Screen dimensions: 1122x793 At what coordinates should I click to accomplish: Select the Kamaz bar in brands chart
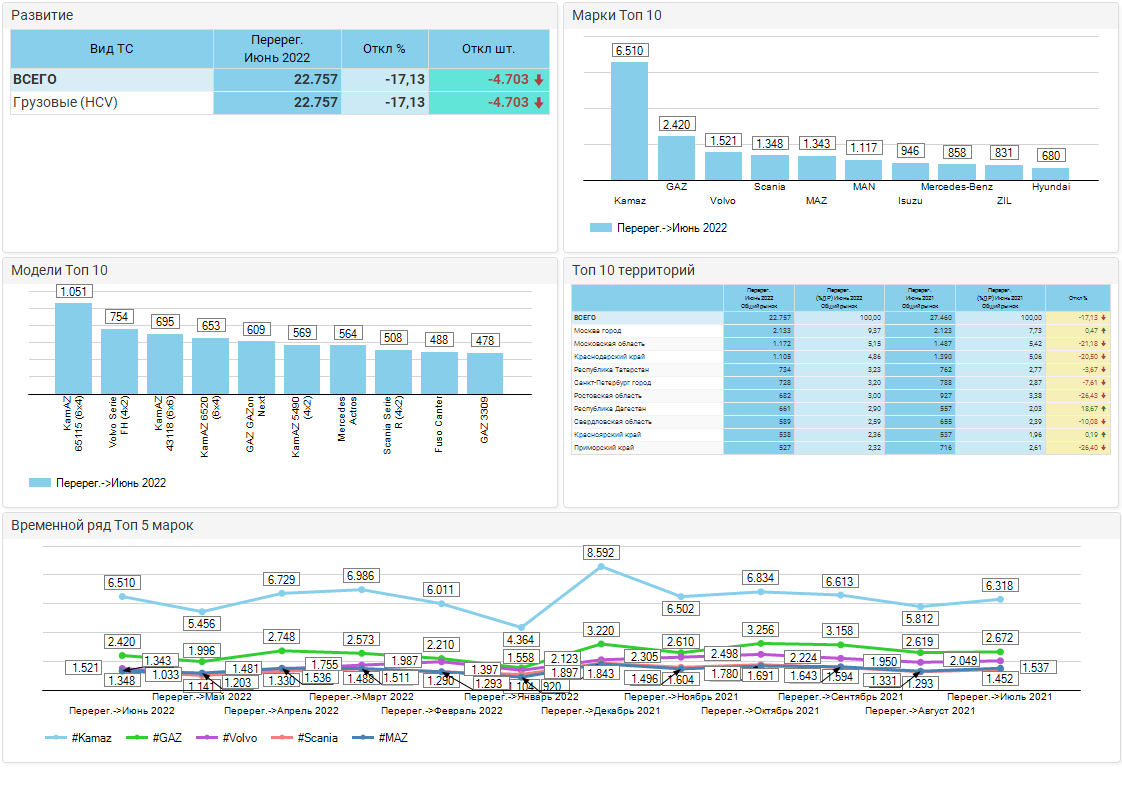pos(629,120)
